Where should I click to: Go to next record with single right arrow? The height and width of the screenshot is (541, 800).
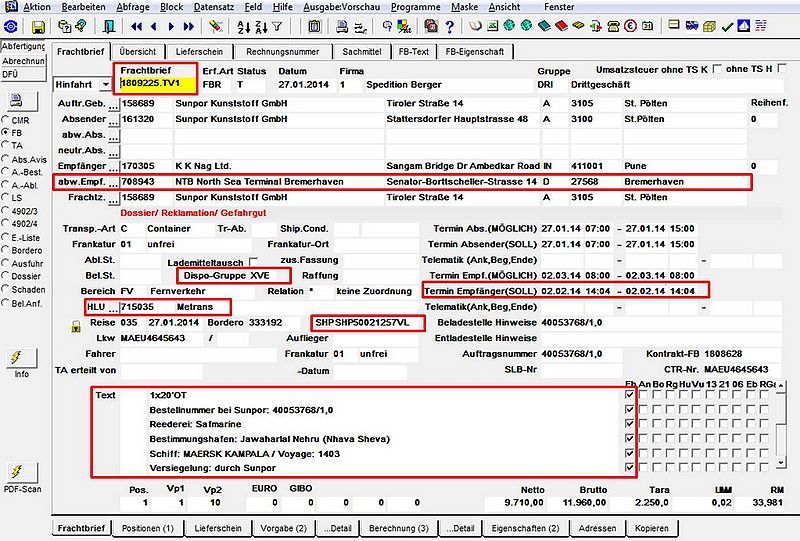(171, 27)
